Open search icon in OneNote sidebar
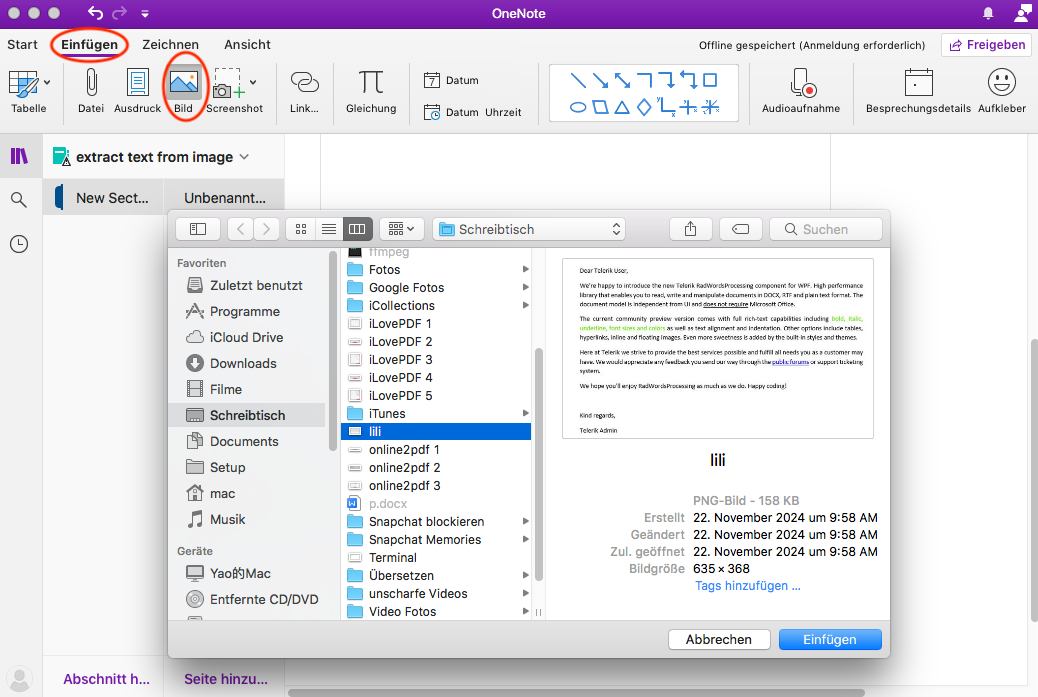Viewport: 1038px width, 697px height. coord(19,200)
